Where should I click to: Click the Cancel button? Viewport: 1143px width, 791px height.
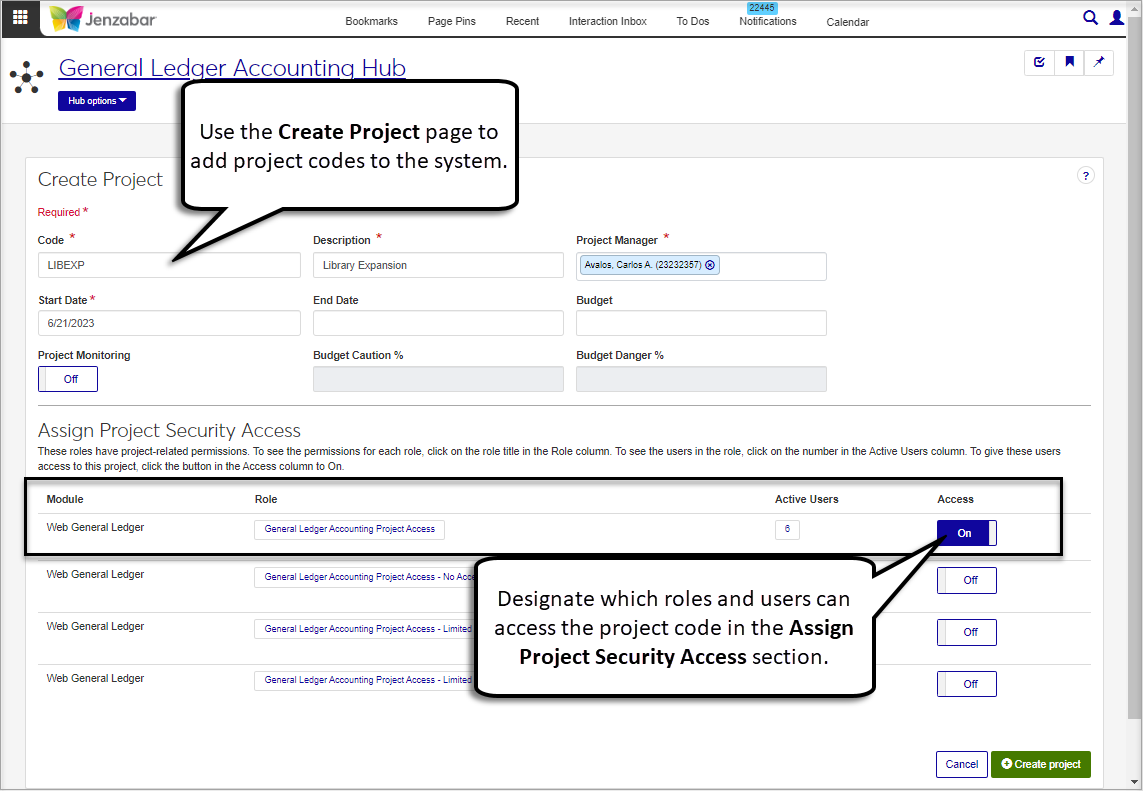[x=961, y=764]
